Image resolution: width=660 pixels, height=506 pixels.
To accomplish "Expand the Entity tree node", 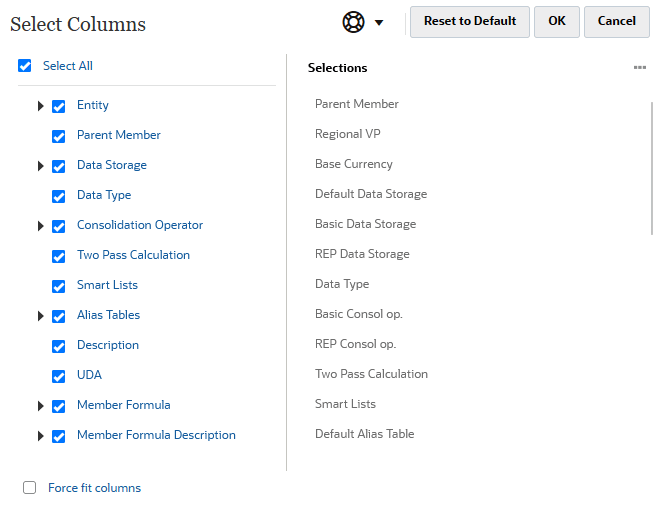I will click(41, 106).
